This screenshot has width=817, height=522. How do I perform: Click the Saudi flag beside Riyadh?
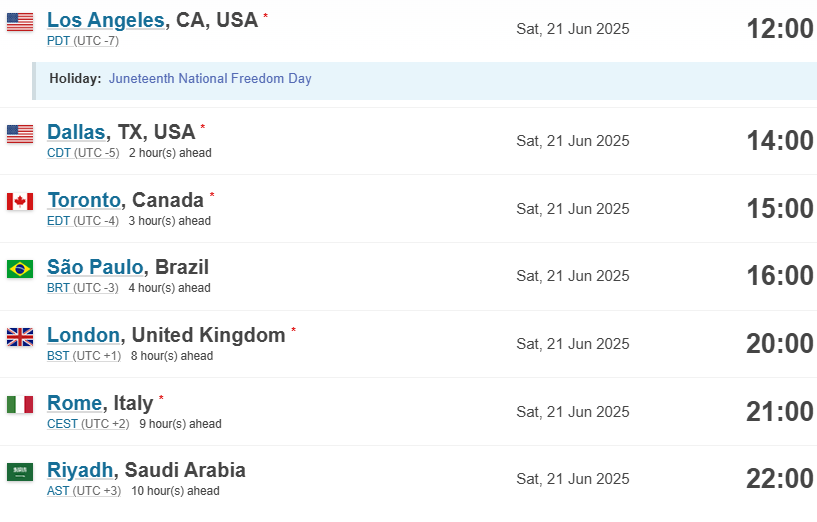[20, 472]
